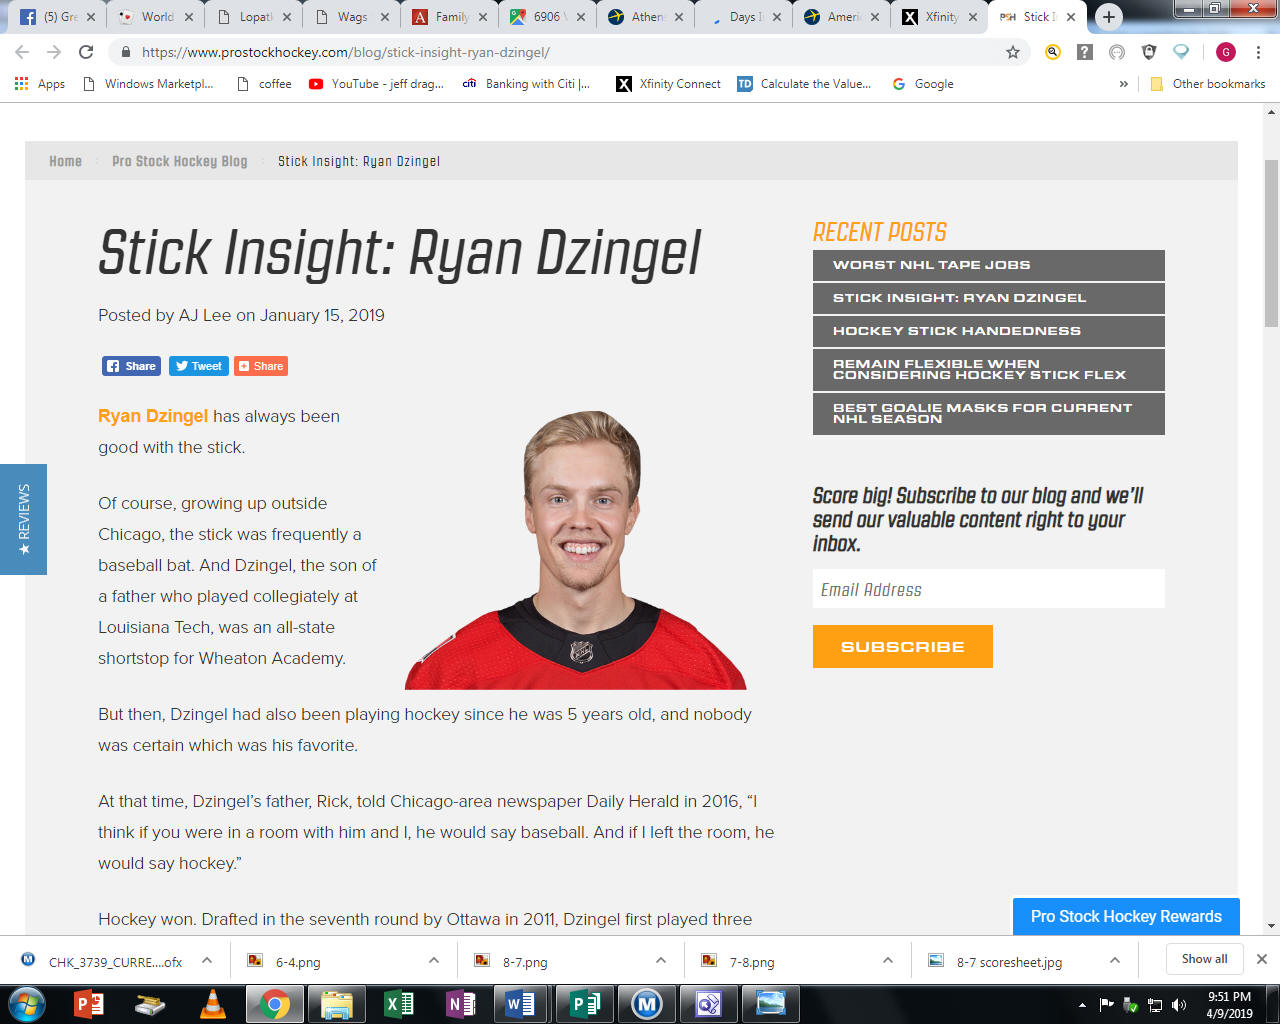The width and height of the screenshot is (1280, 1024).
Task: Expand options for 7-8.png download
Action: (x=888, y=960)
